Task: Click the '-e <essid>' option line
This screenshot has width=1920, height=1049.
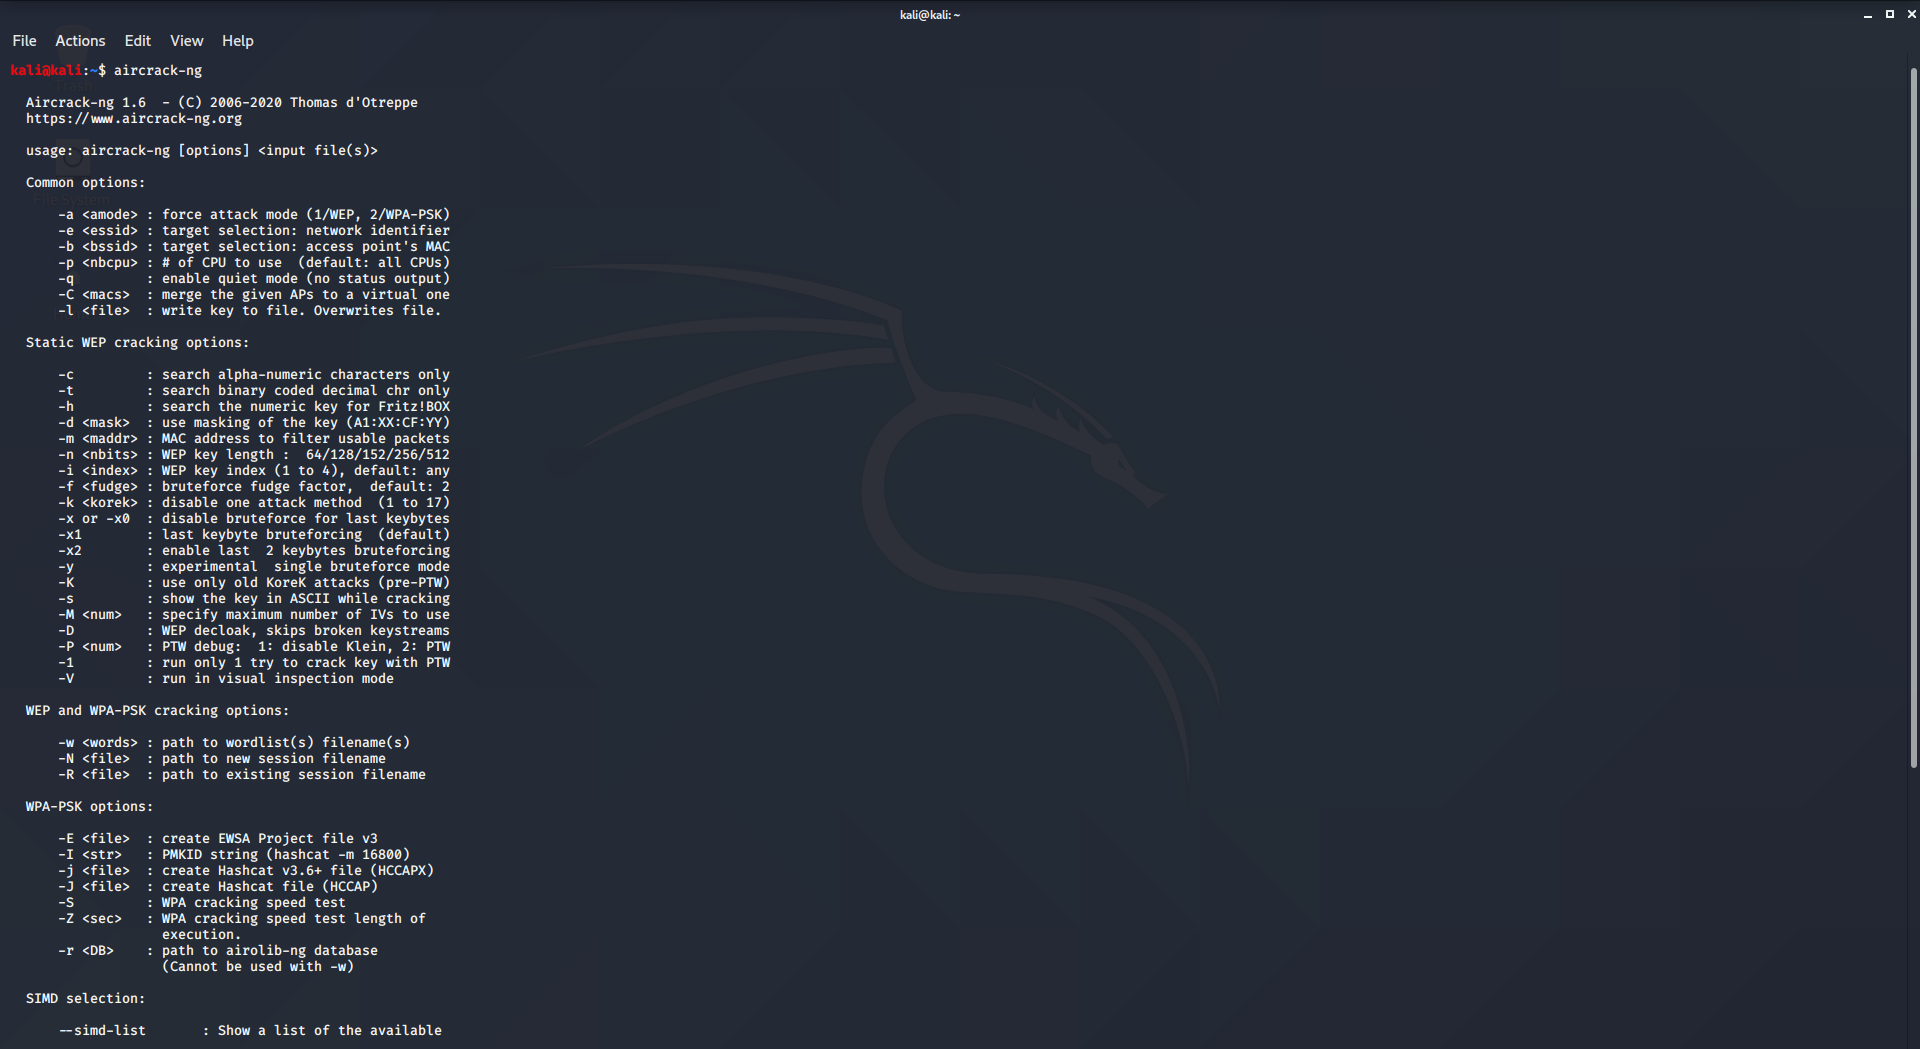Action: pyautogui.click(x=254, y=231)
